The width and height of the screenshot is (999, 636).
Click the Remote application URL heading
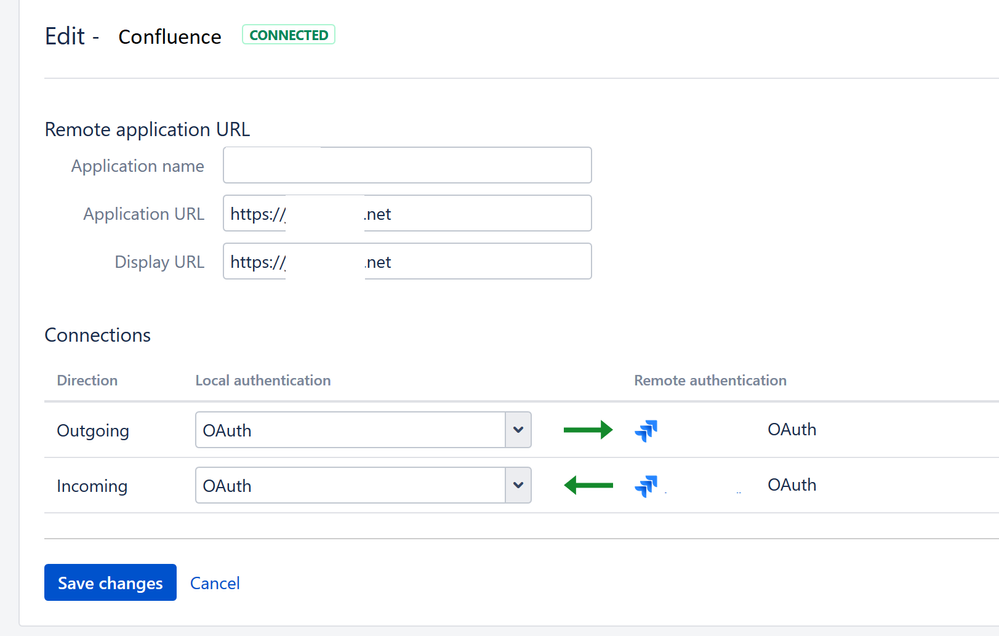pyautogui.click(x=147, y=129)
